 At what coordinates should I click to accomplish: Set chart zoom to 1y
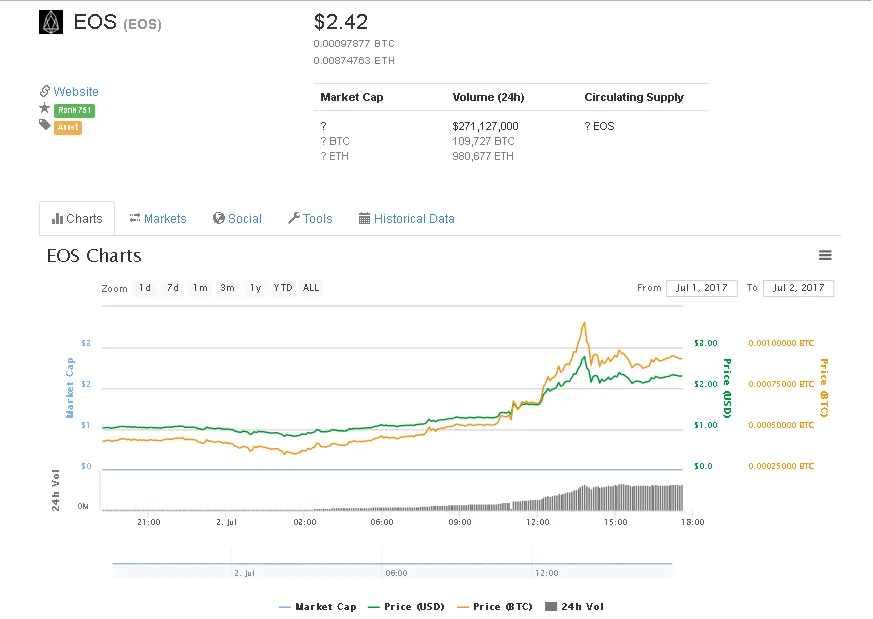[256, 288]
